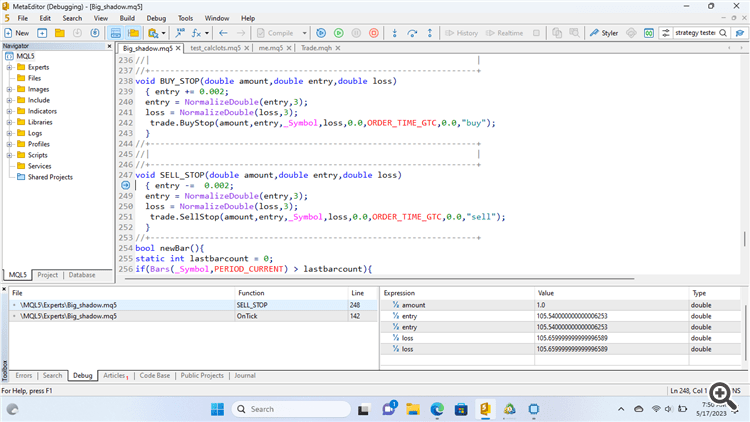Click the search magnifier icon in toolbar
This screenshot has width=750, height=422.
click(x=723, y=33)
